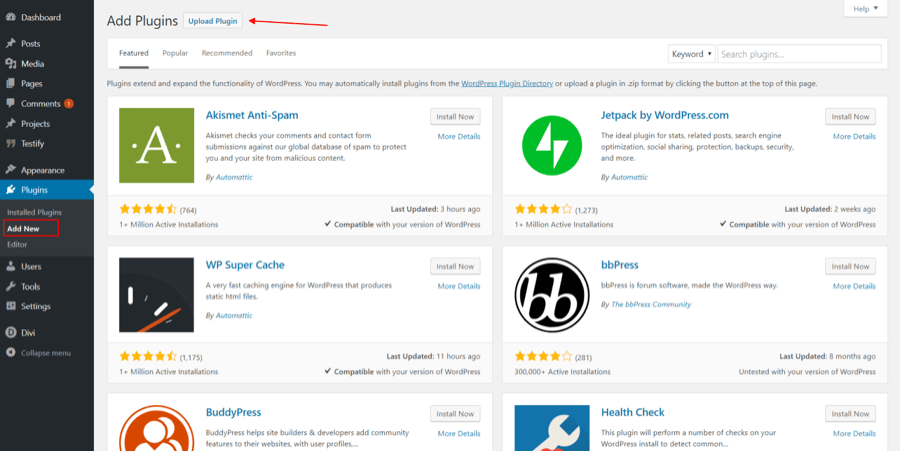This screenshot has width=900, height=451.
Task: Click the Collapse menu arrow icon
Action: point(10,352)
